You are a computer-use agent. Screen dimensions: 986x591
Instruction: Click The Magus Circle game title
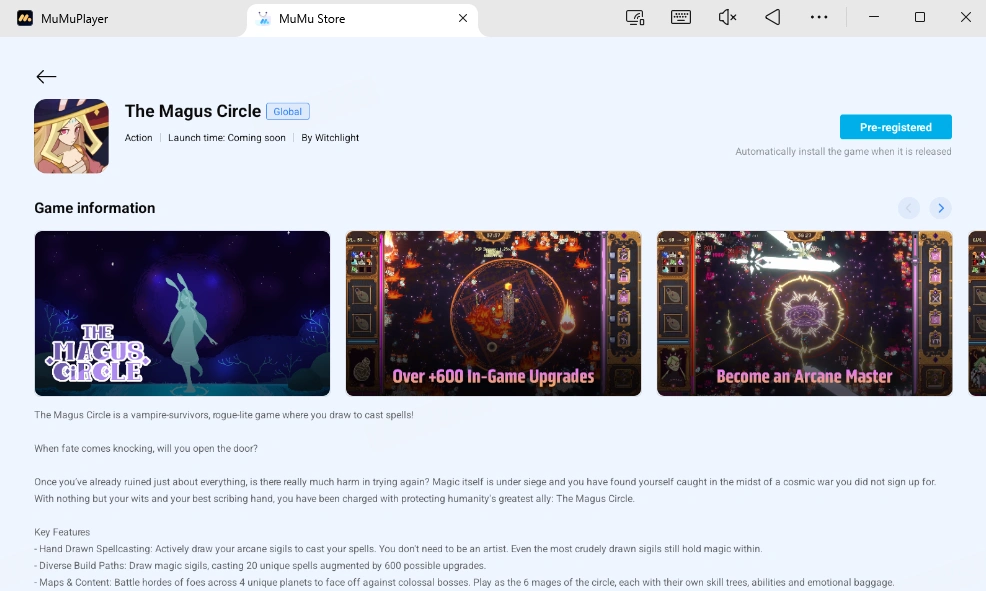tap(192, 111)
